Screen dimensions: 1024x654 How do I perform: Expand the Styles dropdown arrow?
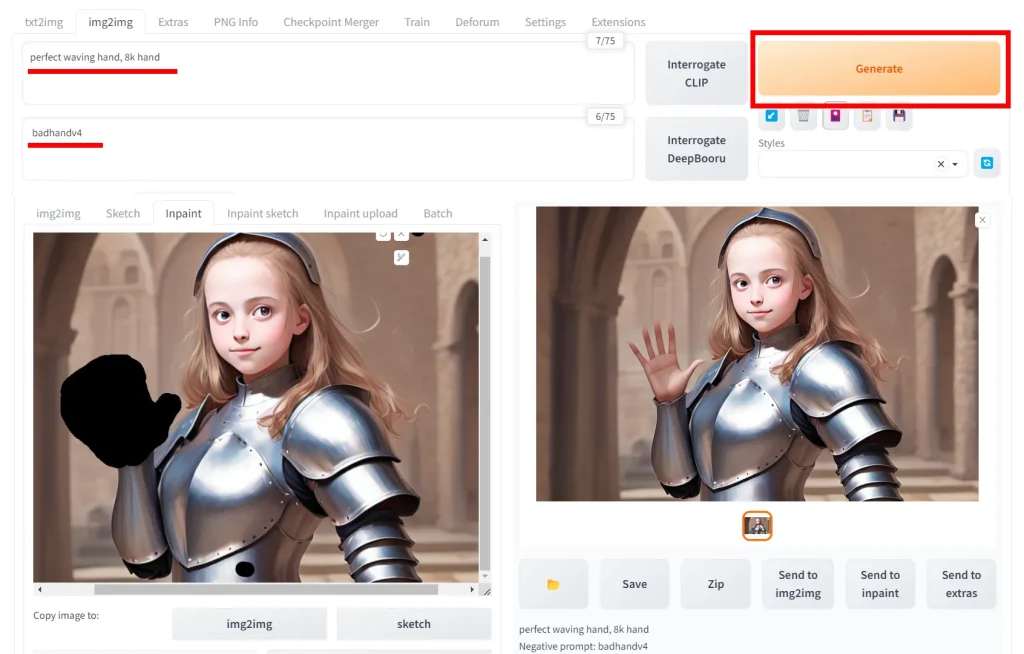point(956,164)
